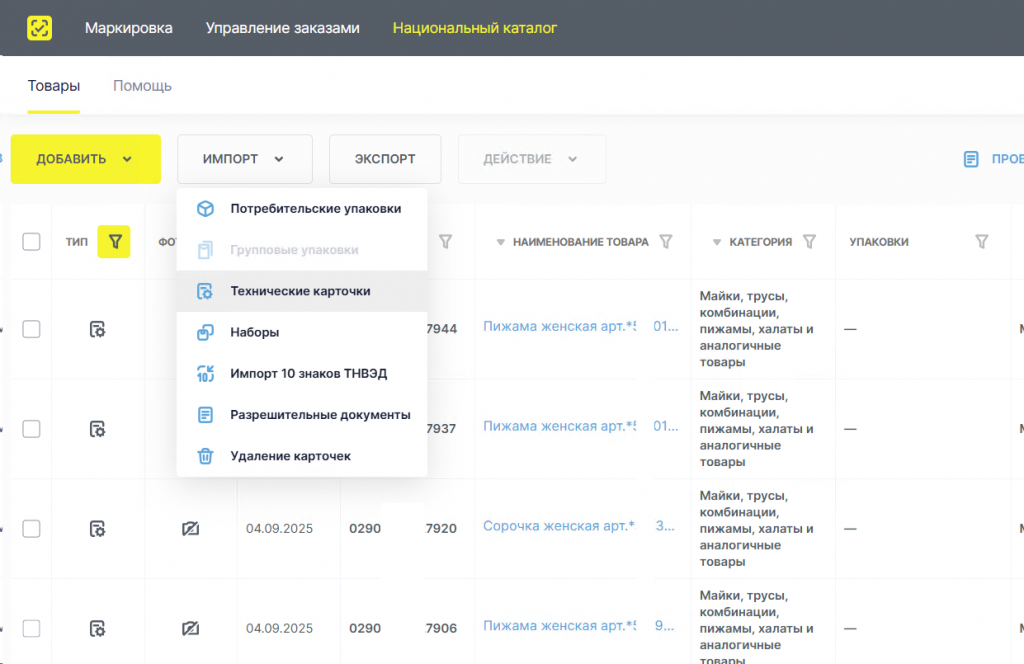Click the yellow logo icon in header

[41, 28]
